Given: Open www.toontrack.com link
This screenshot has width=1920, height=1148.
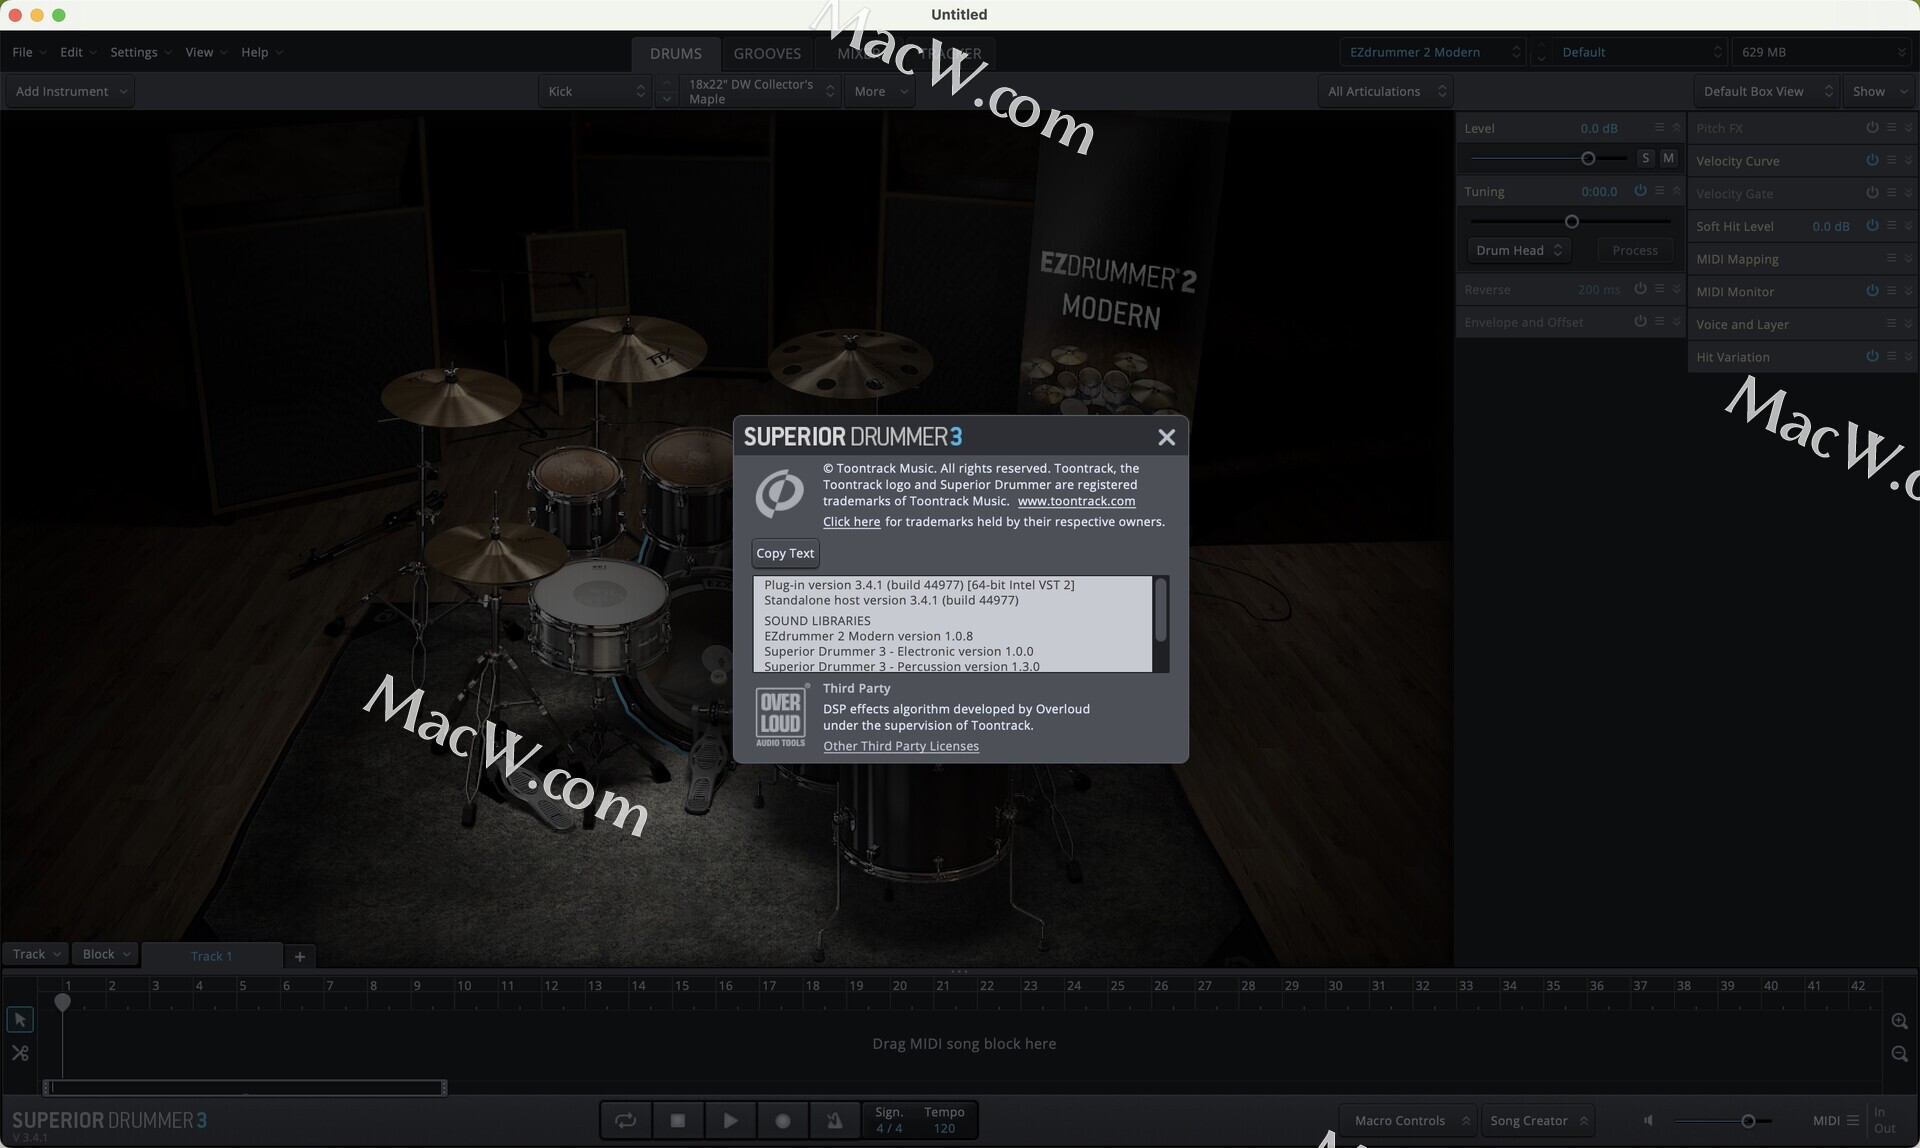Looking at the screenshot, I should pos(1076,501).
